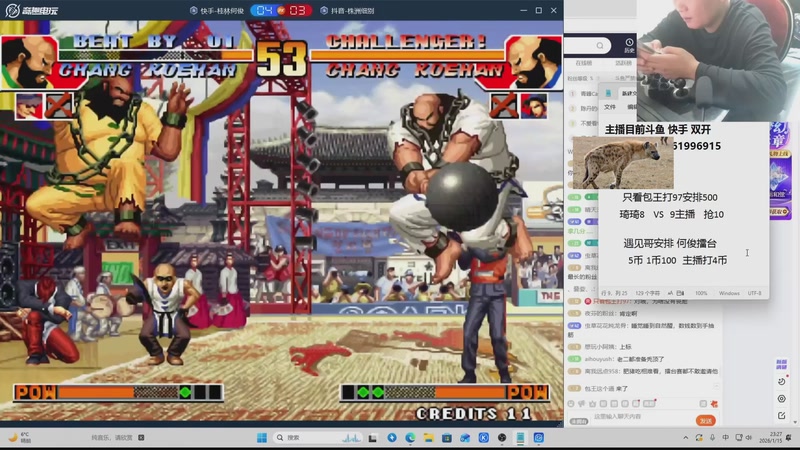Switch to the 在线榜 tab
The height and width of the screenshot is (450, 800).
(x=584, y=63)
